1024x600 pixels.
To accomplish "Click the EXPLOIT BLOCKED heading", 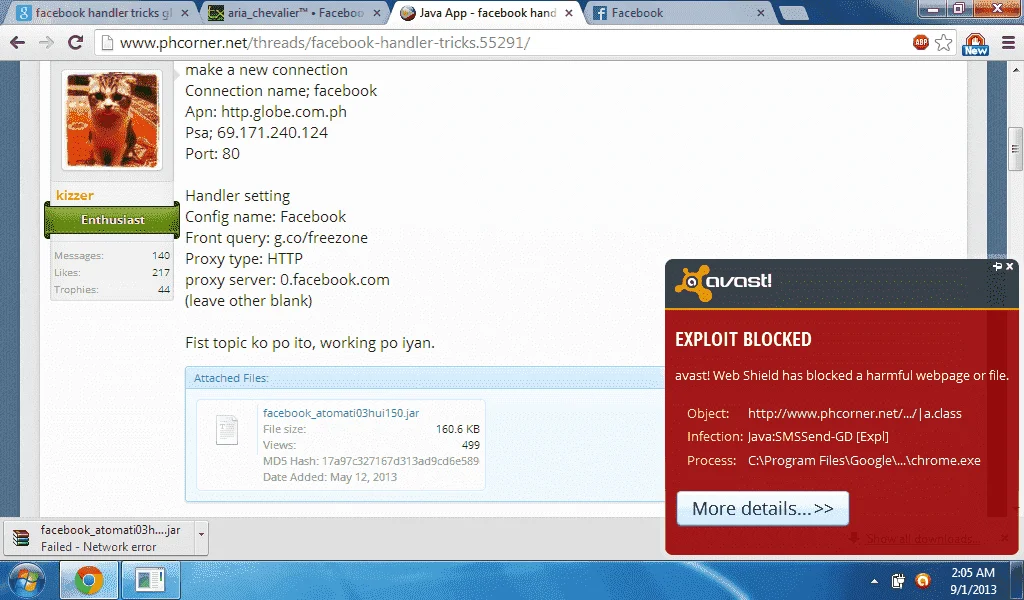I will coord(743,339).
